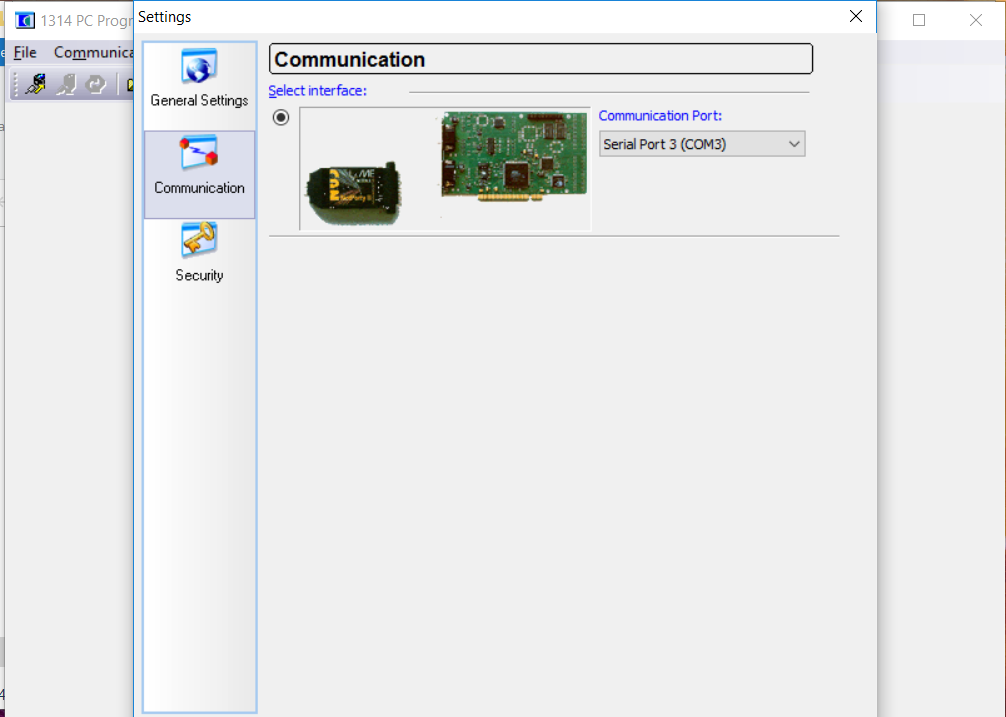Open Security settings via key icon
Screen dimensions: 1006x717
point(199,241)
